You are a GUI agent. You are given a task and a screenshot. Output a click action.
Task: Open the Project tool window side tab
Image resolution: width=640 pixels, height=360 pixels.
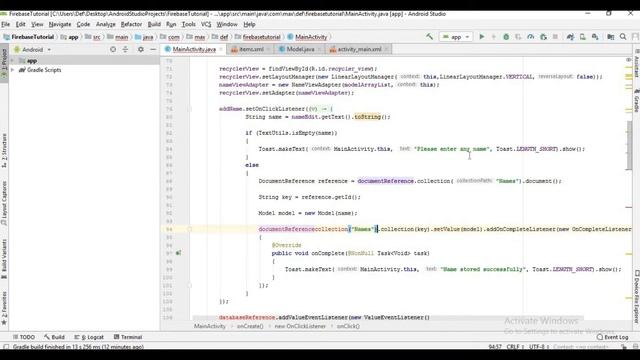(x=4, y=63)
